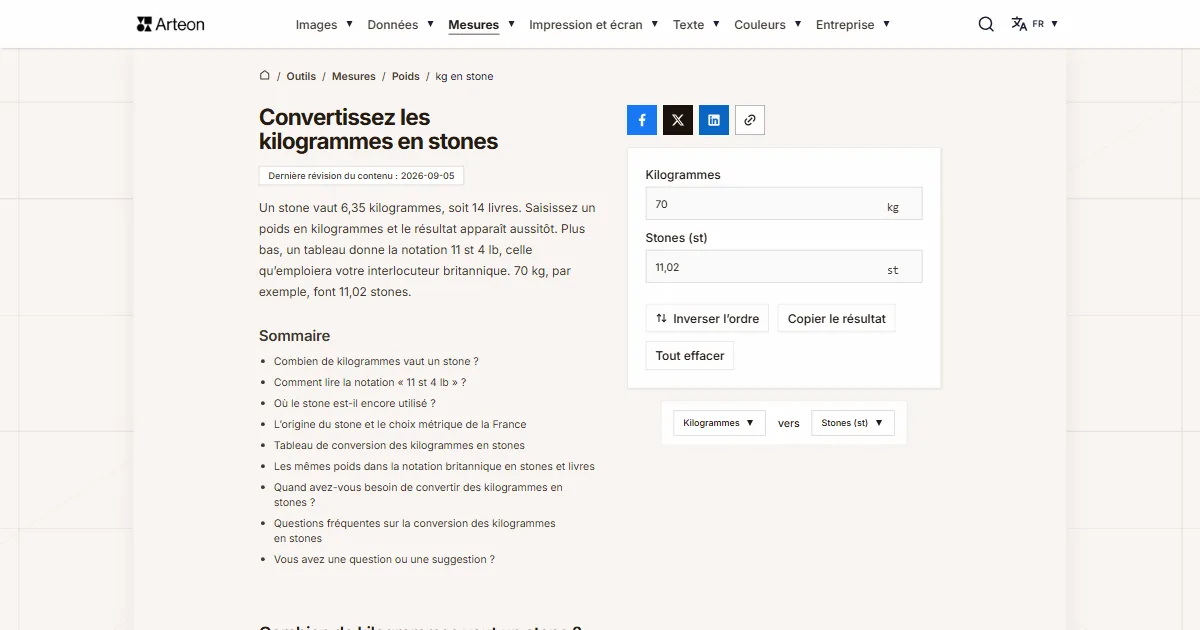The width and height of the screenshot is (1200, 630).
Task: Click Inverser l'ordre button
Action: click(x=707, y=319)
